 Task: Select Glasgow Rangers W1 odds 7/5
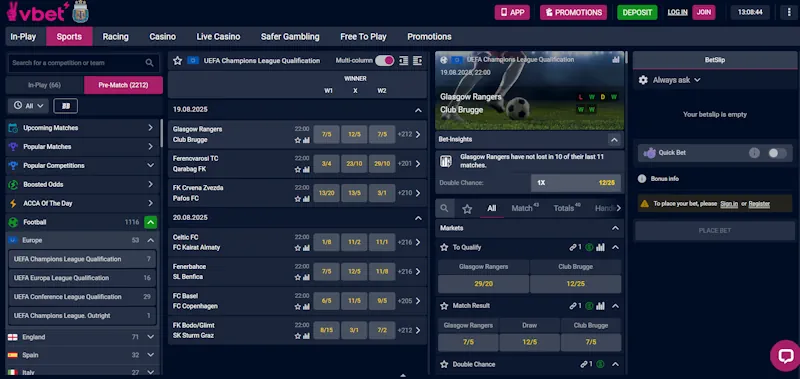pos(327,135)
